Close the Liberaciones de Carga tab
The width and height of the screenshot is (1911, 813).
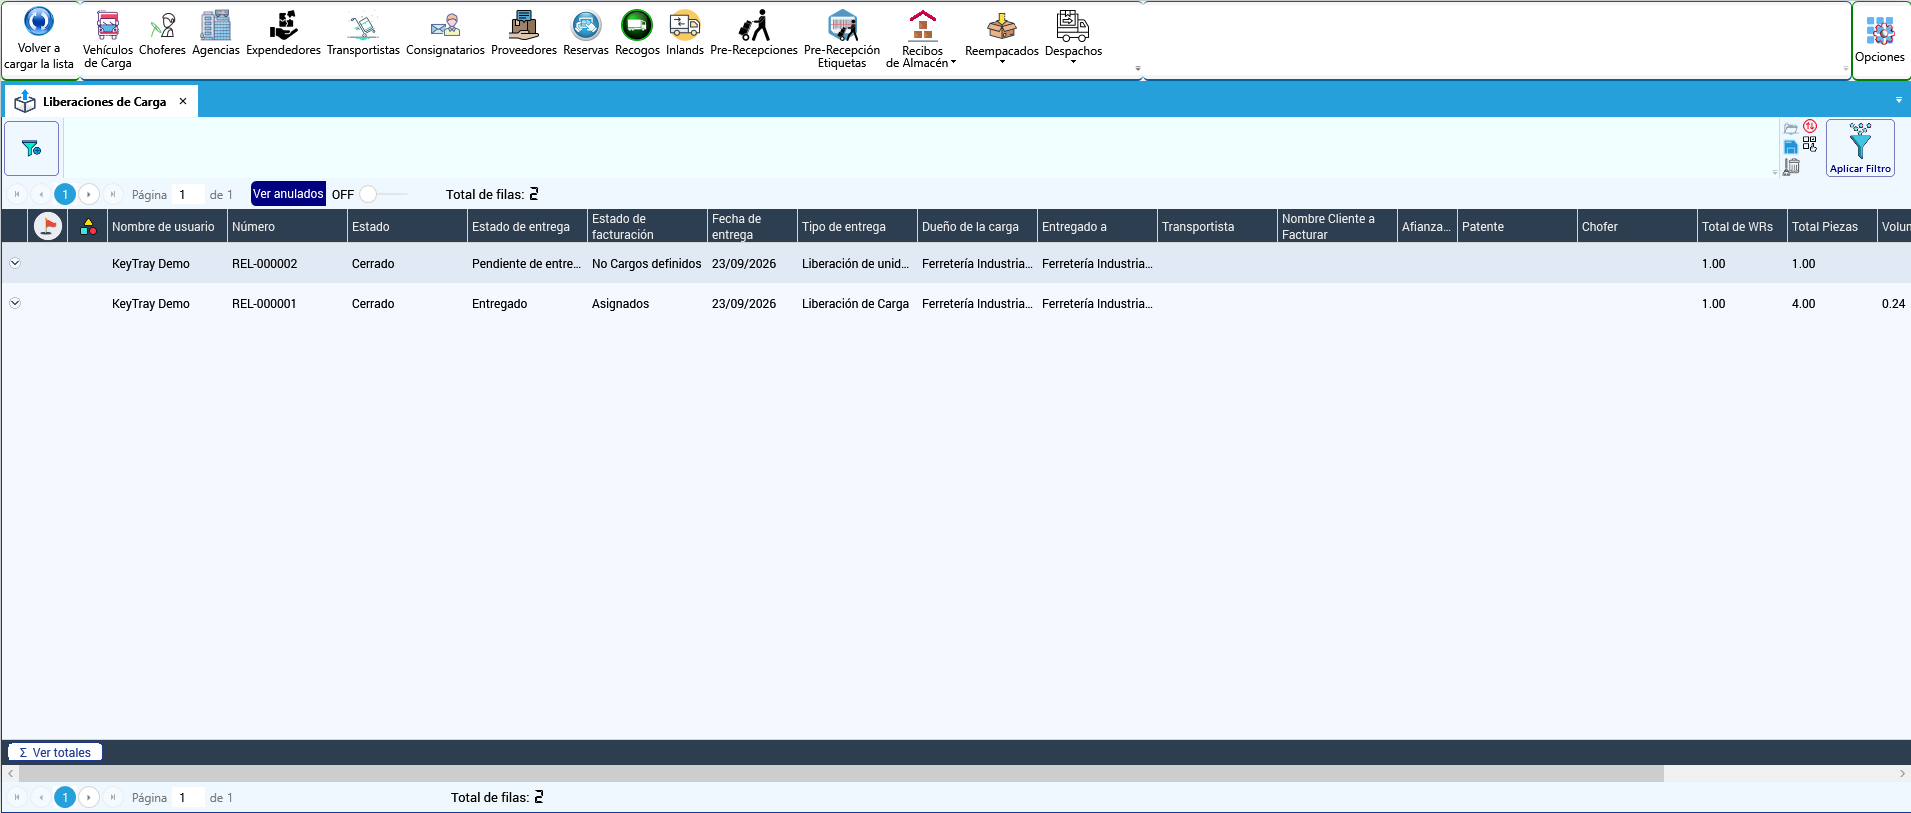[x=183, y=101]
